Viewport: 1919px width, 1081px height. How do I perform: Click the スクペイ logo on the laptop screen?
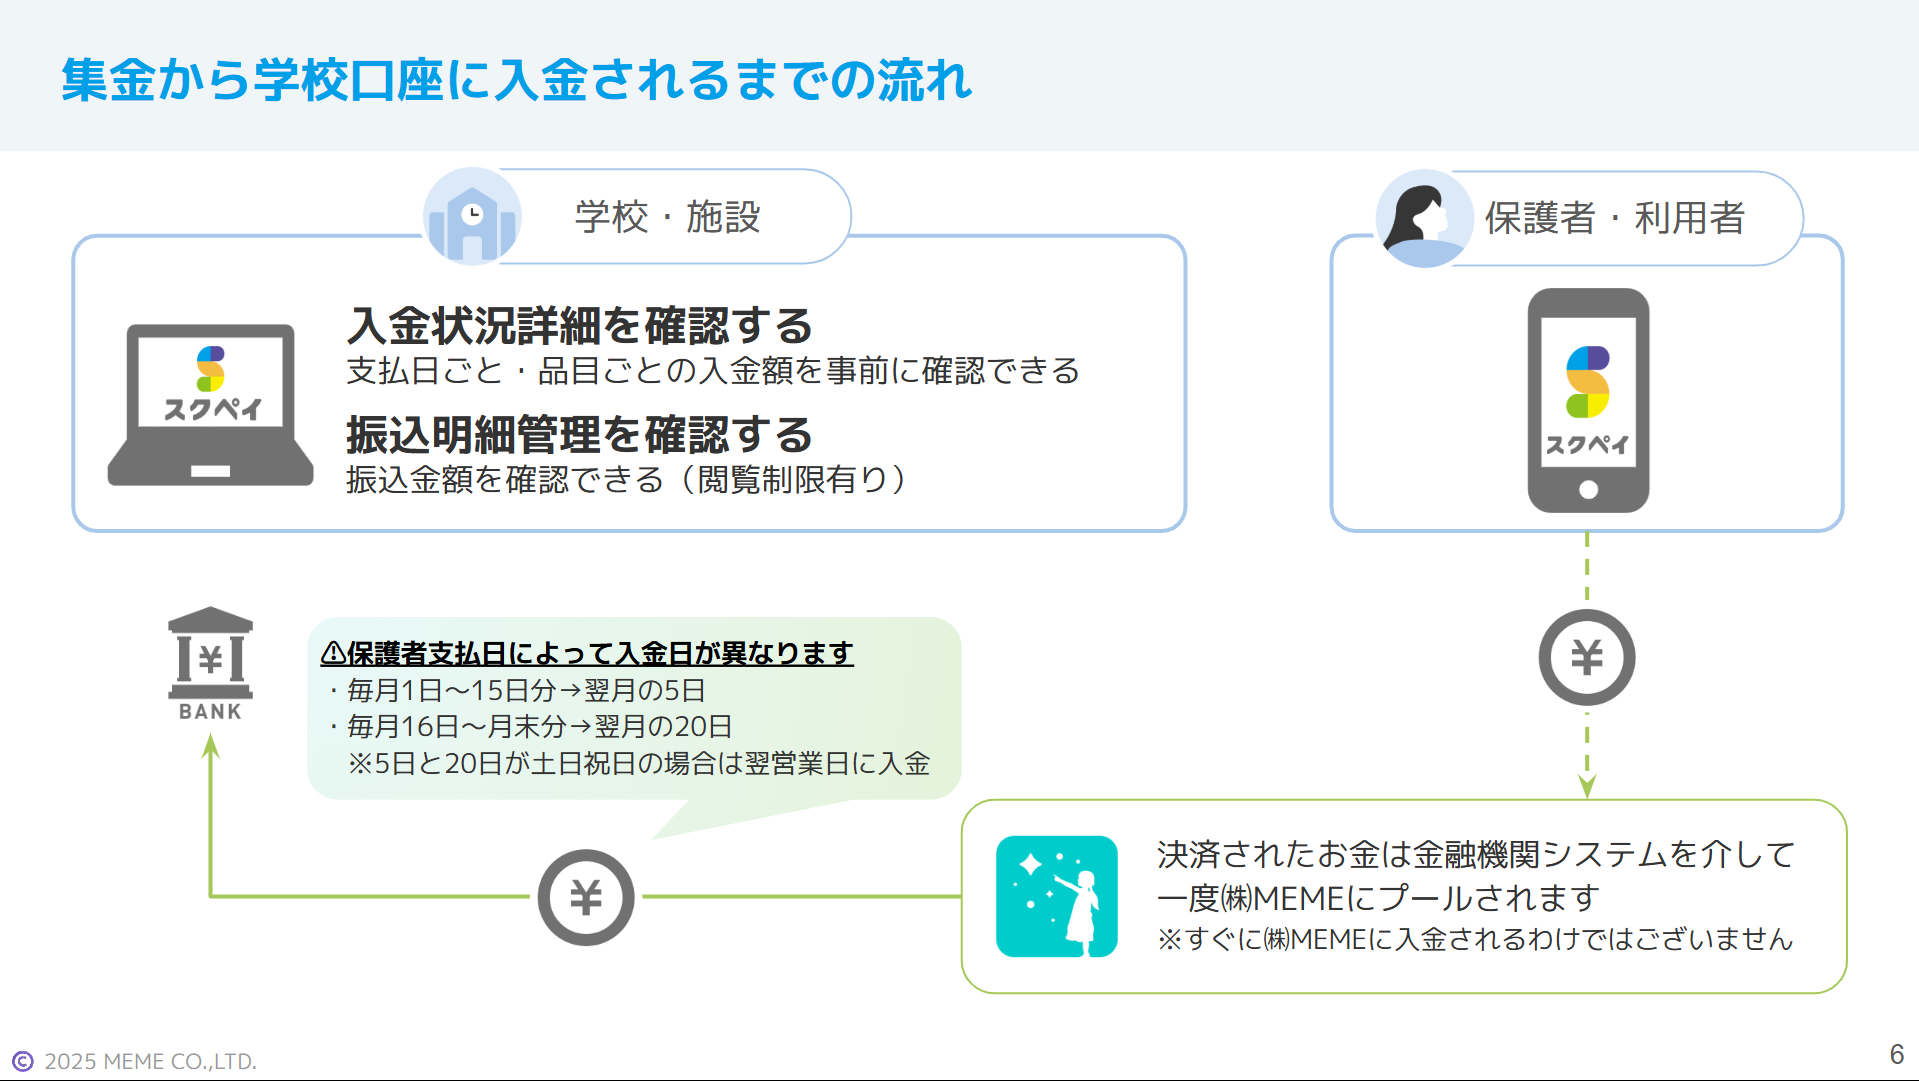210,390
